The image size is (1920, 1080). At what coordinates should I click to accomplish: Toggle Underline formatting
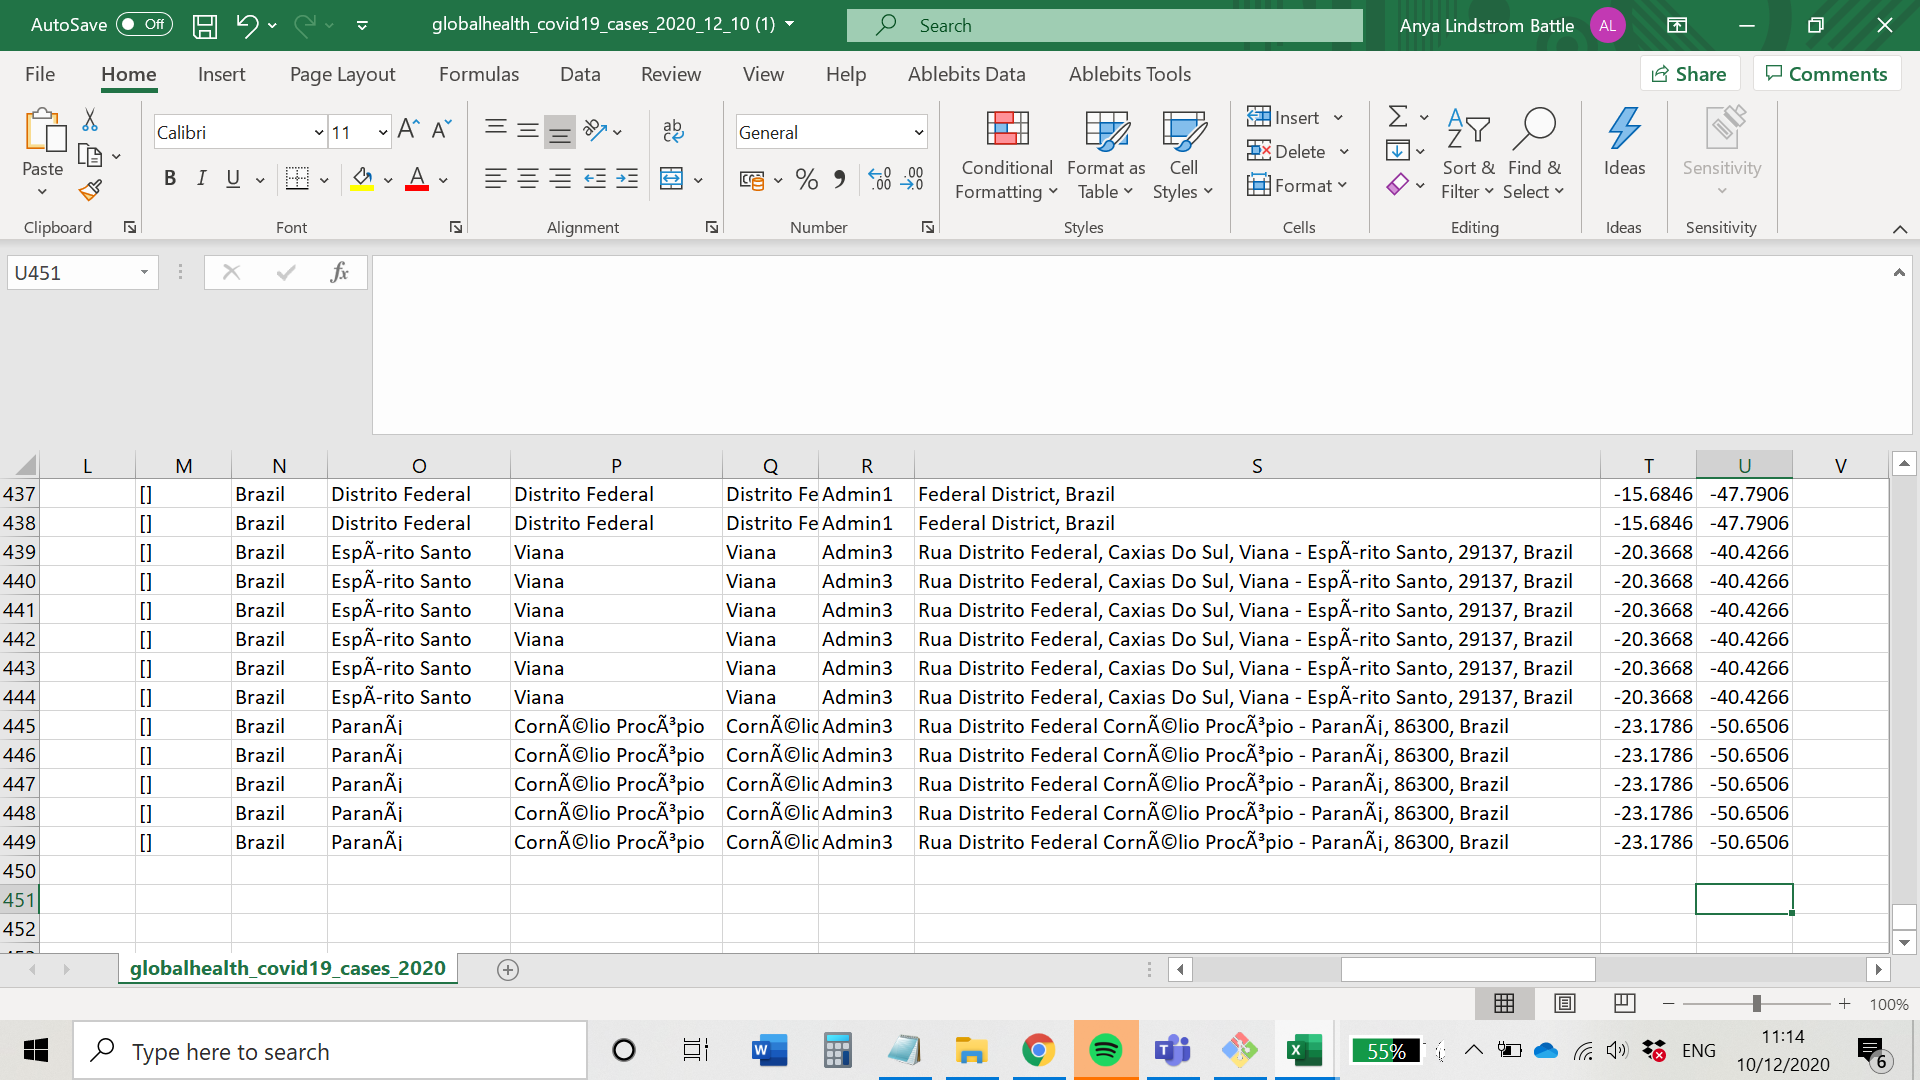coord(233,179)
